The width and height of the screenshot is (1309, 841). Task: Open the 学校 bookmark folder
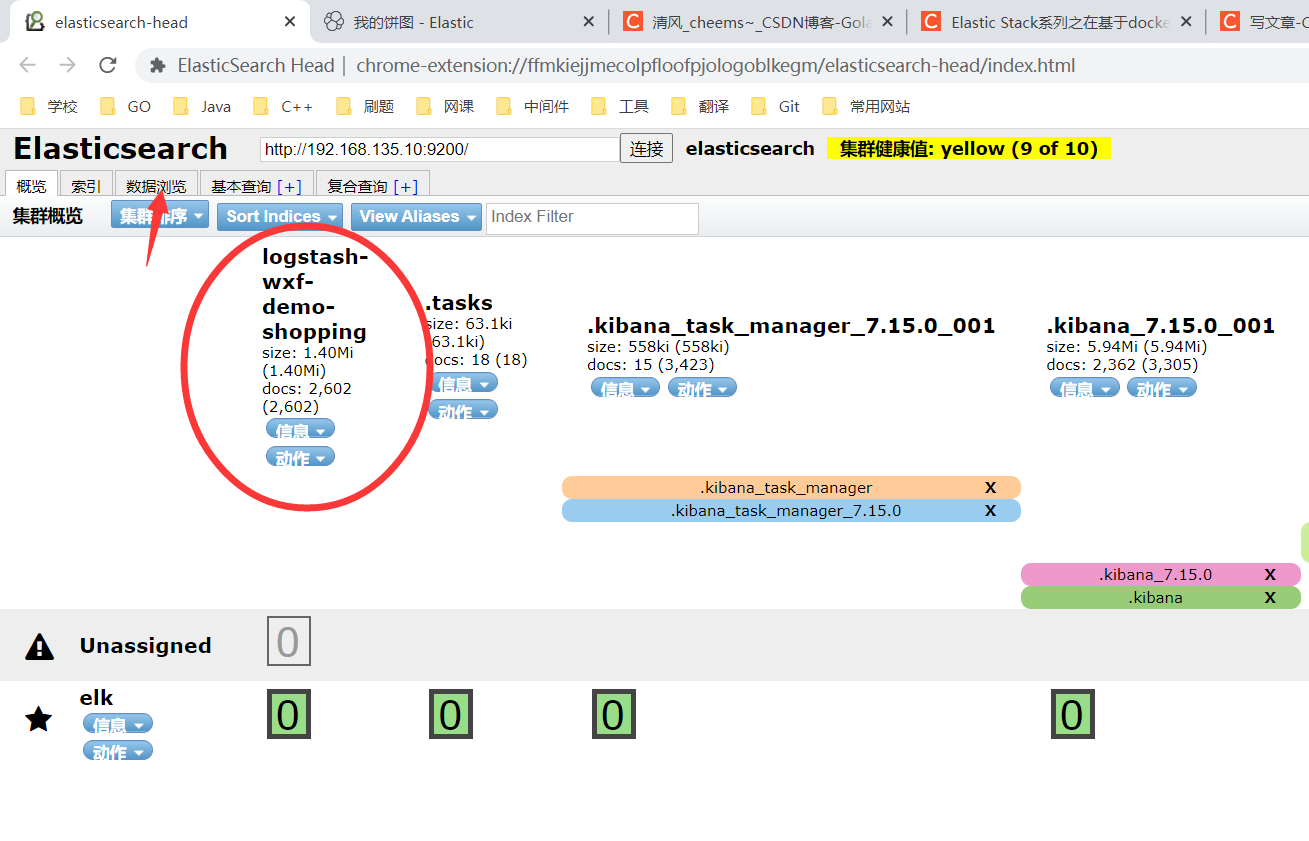pyautogui.click(x=48, y=106)
